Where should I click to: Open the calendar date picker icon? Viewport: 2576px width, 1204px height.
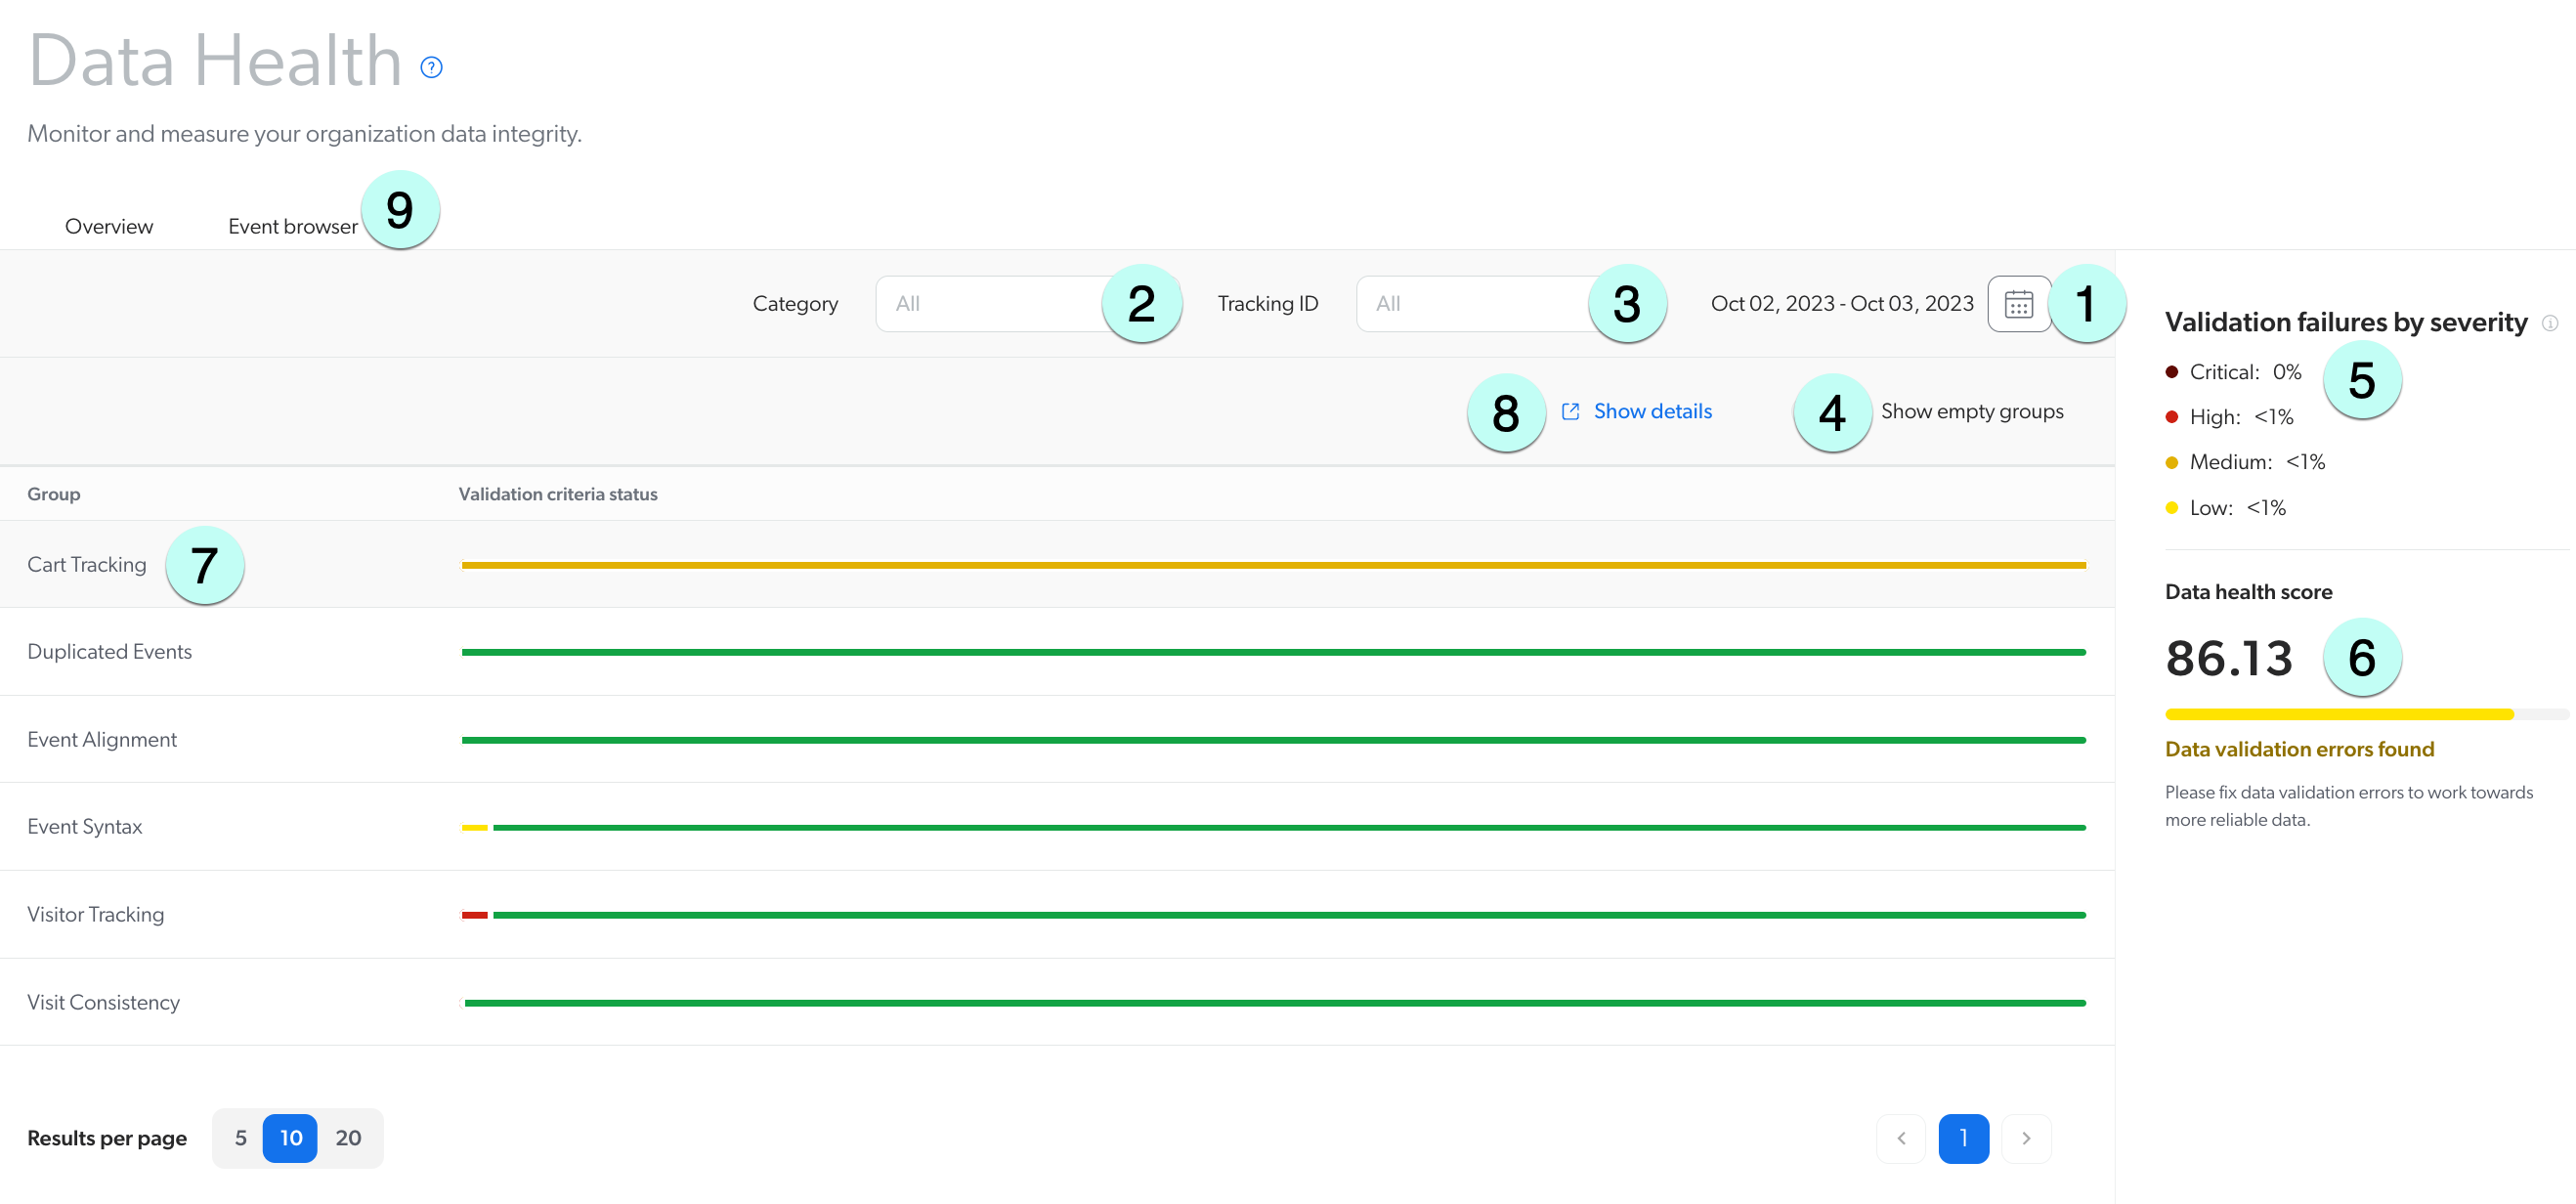2019,304
